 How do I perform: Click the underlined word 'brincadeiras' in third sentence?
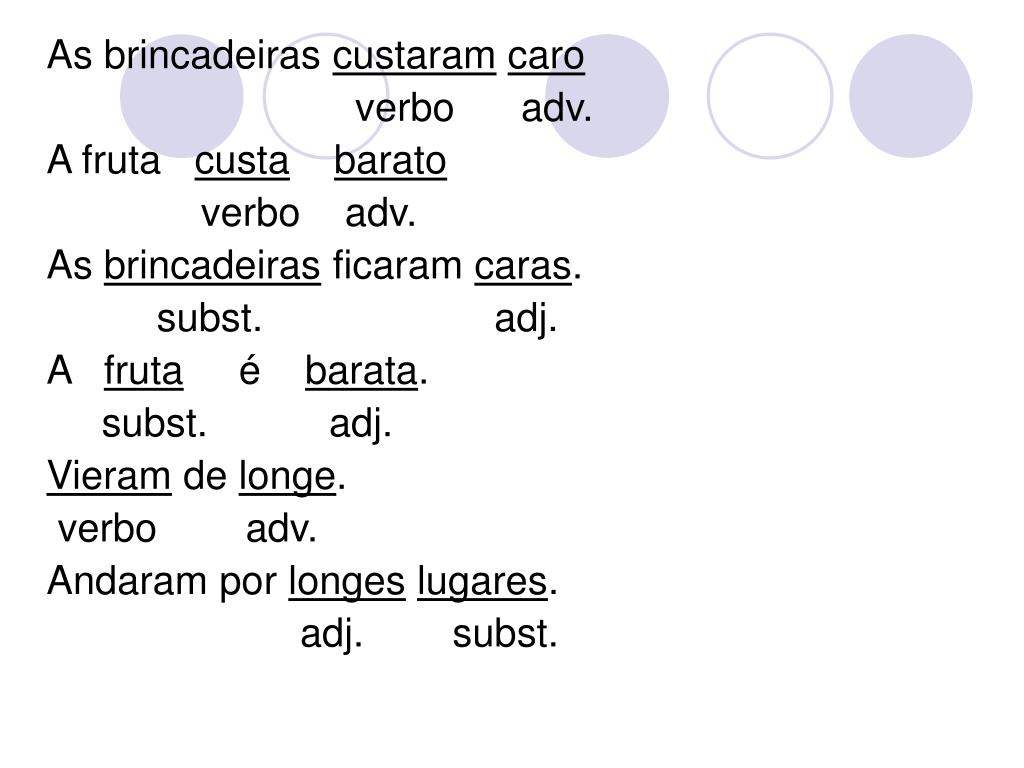pos(212,266)
